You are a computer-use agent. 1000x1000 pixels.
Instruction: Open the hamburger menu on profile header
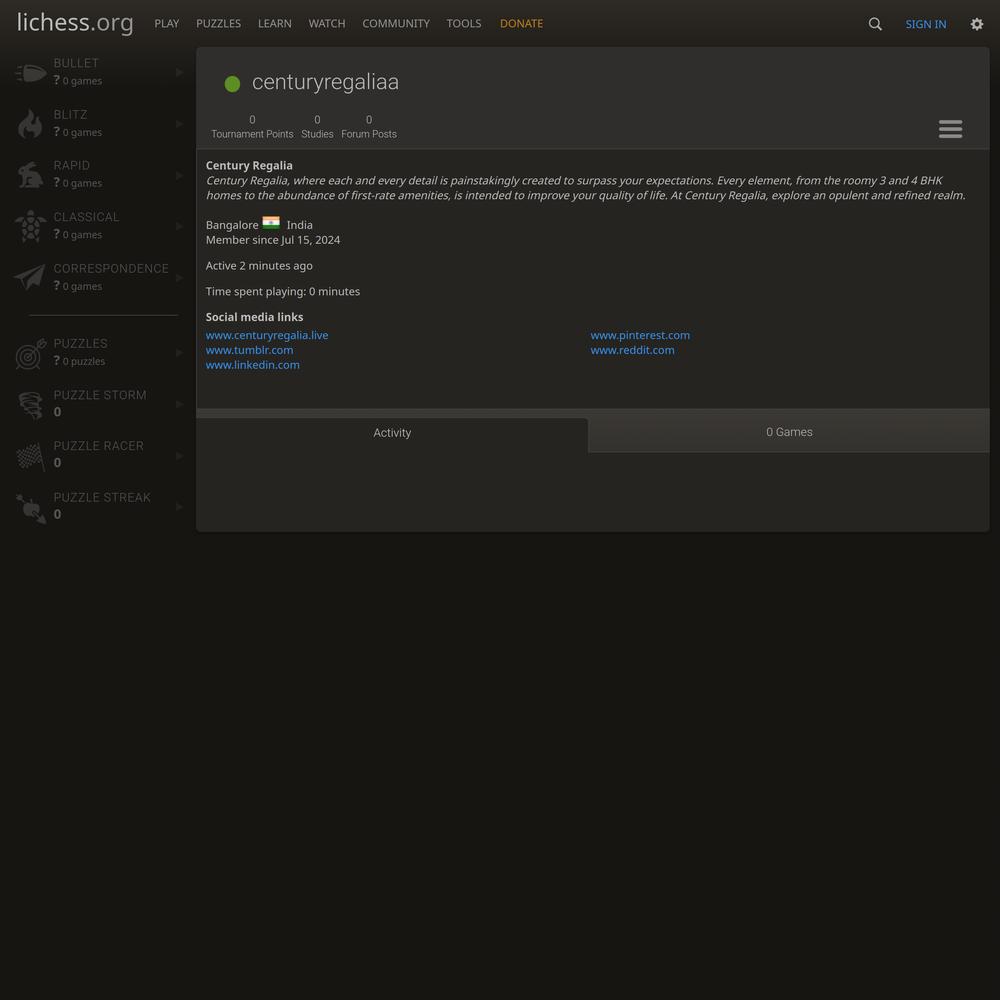click(x=950, y=129)
